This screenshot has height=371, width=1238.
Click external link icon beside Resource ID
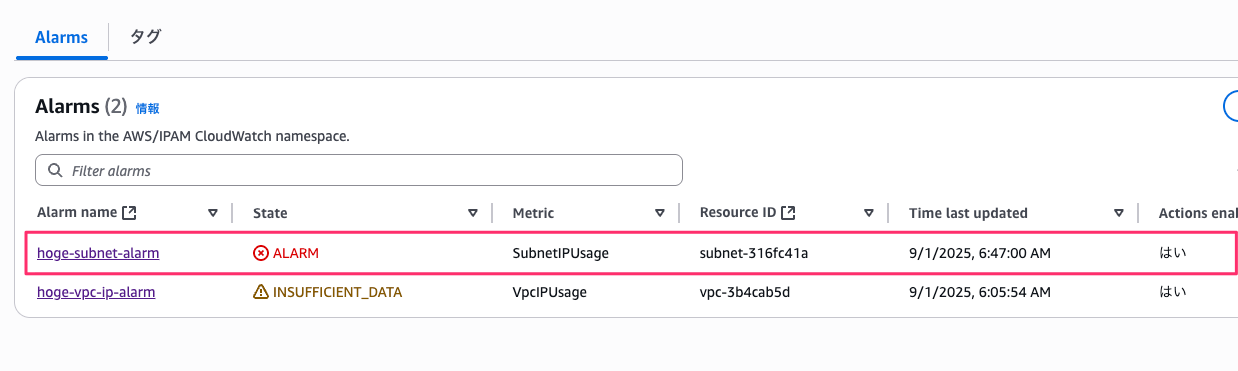788,213
